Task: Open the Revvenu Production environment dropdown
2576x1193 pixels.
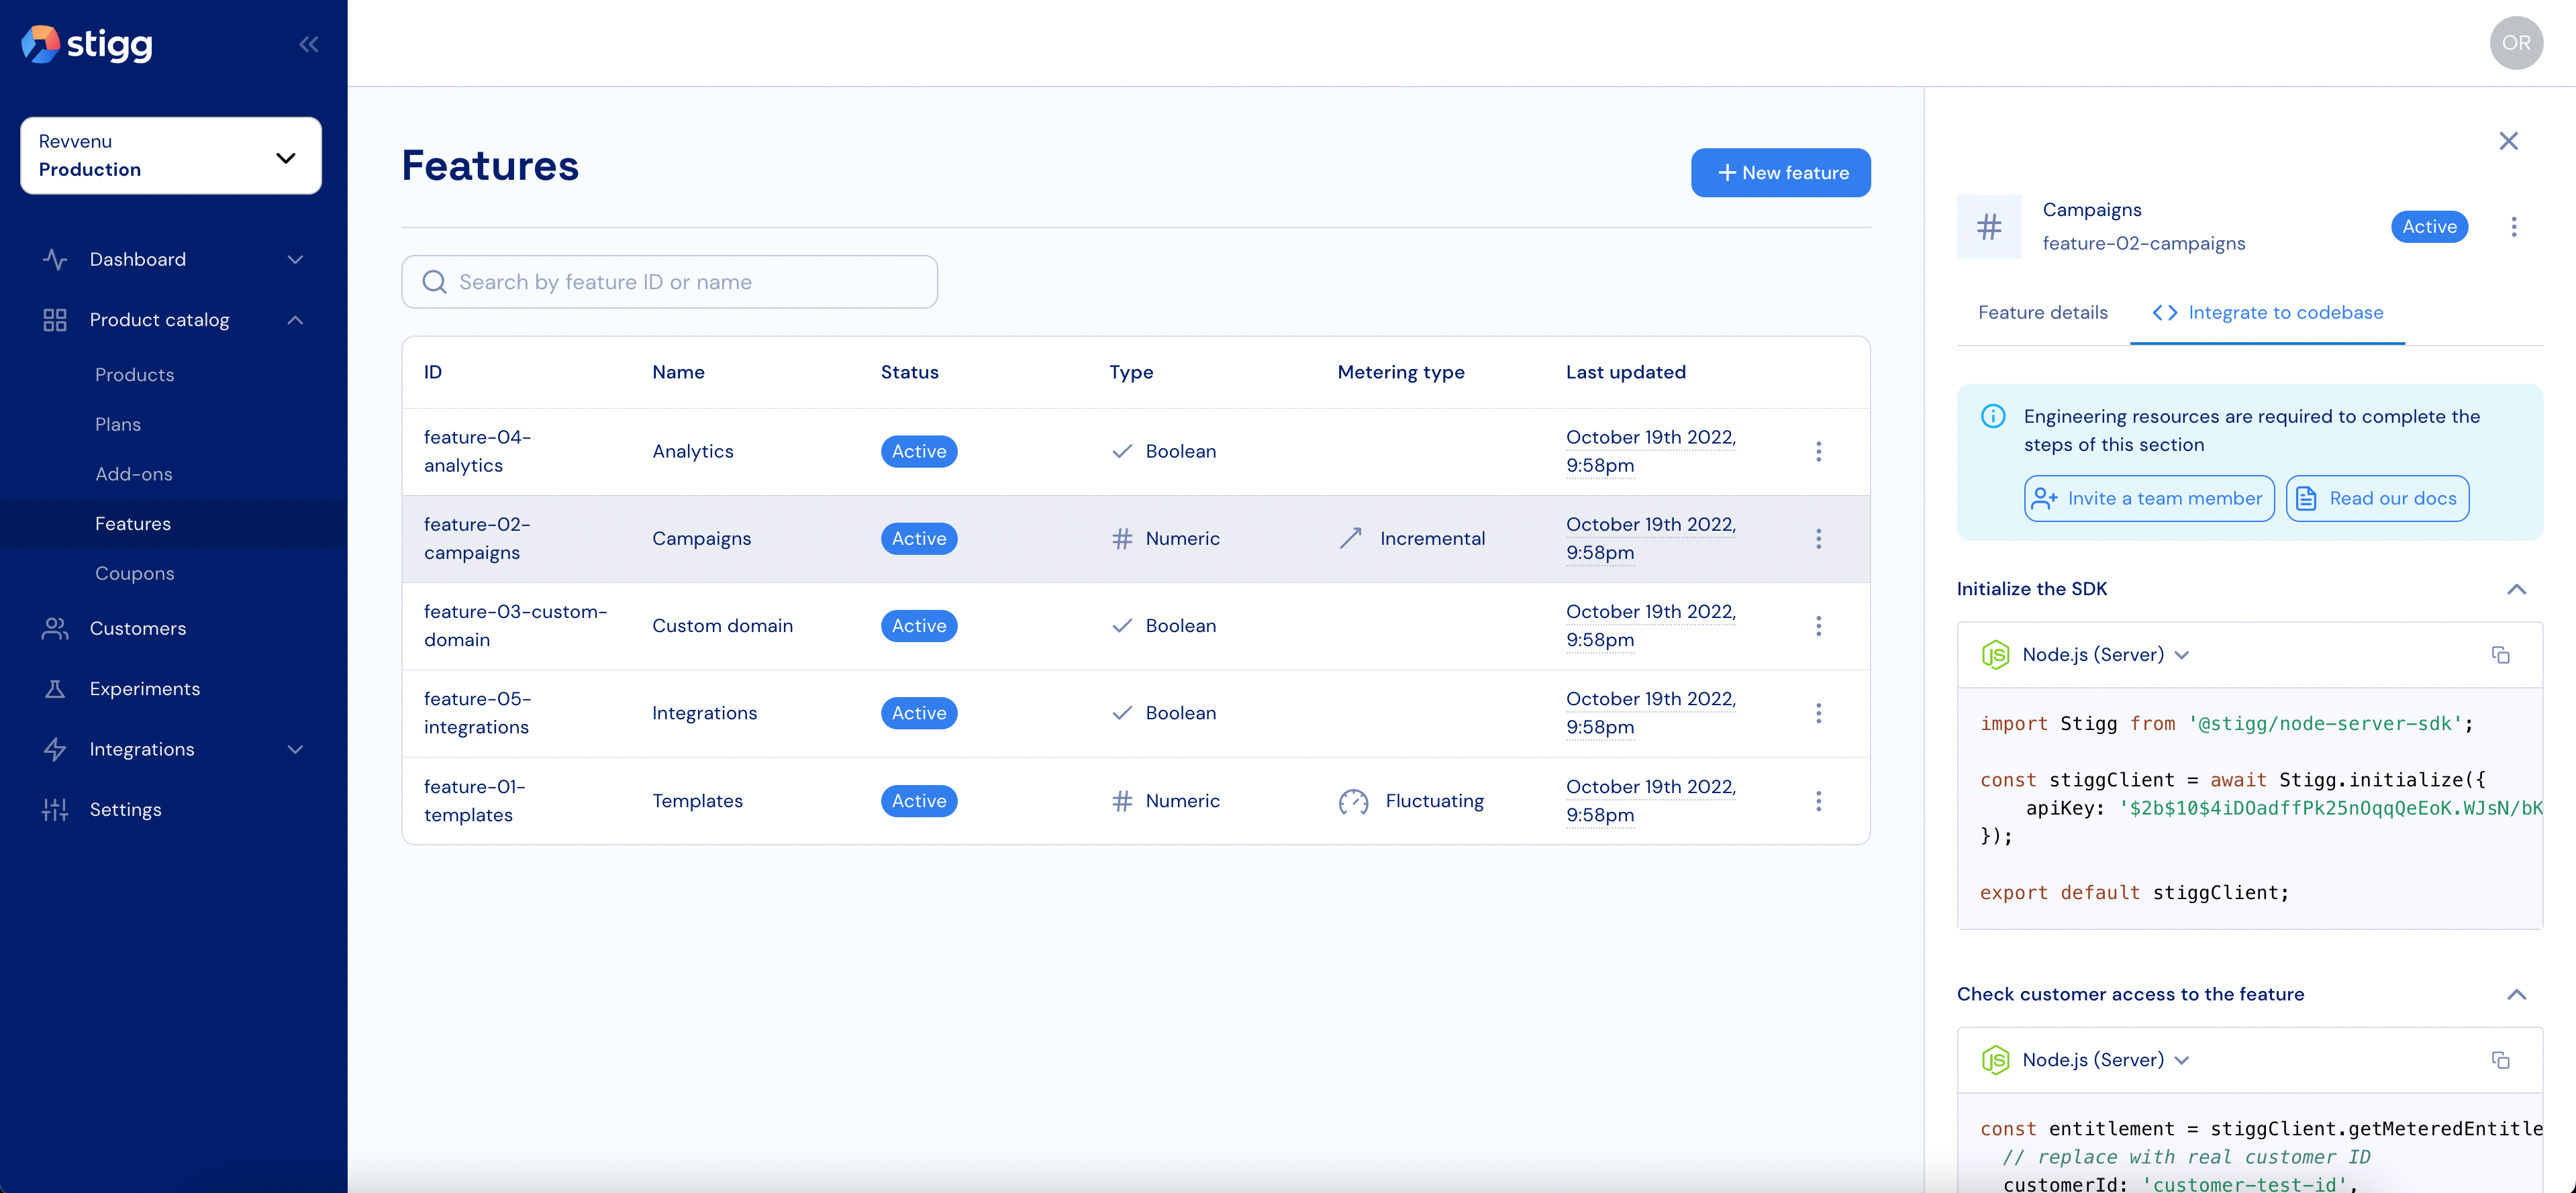Action: (x=171, y=156)
